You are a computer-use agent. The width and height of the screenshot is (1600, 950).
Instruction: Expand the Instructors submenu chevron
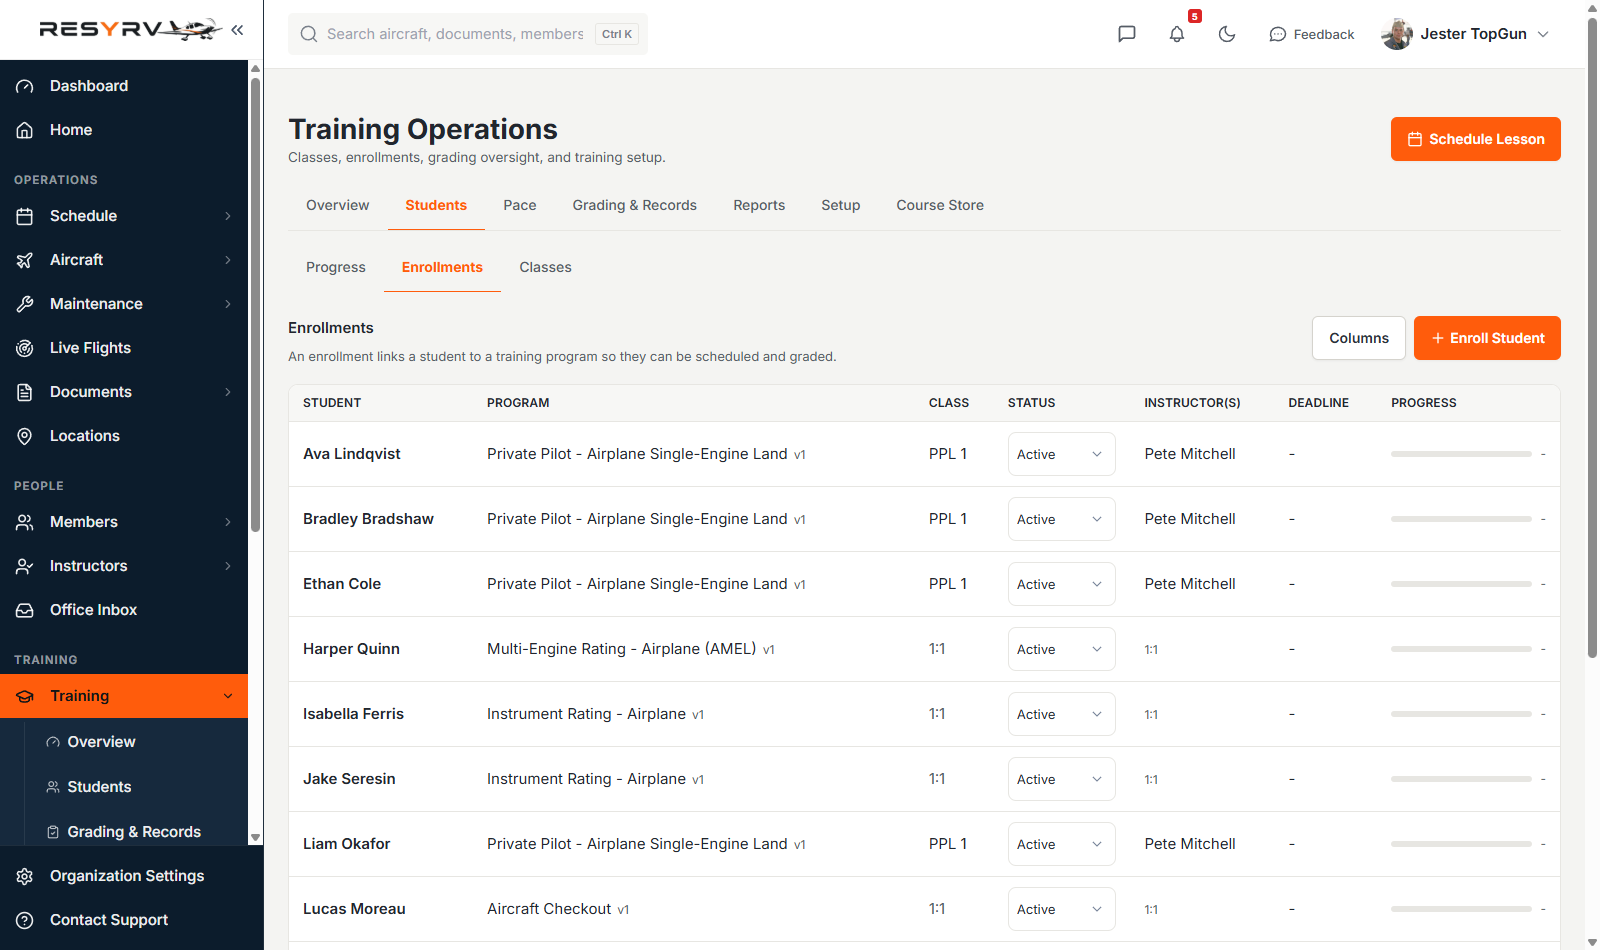(228, 566)
